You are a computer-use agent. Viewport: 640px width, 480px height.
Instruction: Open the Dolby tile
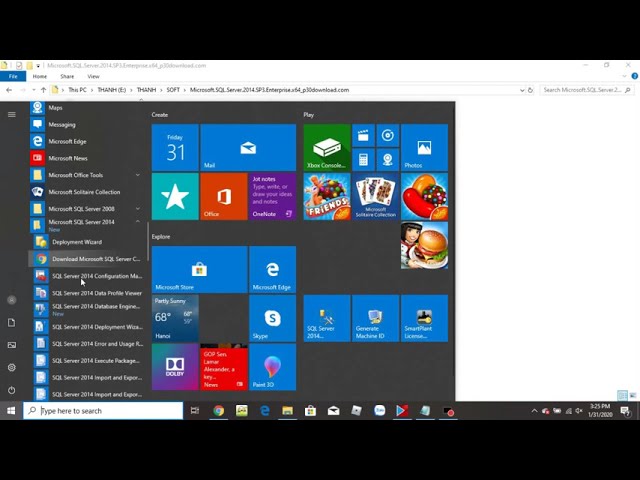[175, 367]
